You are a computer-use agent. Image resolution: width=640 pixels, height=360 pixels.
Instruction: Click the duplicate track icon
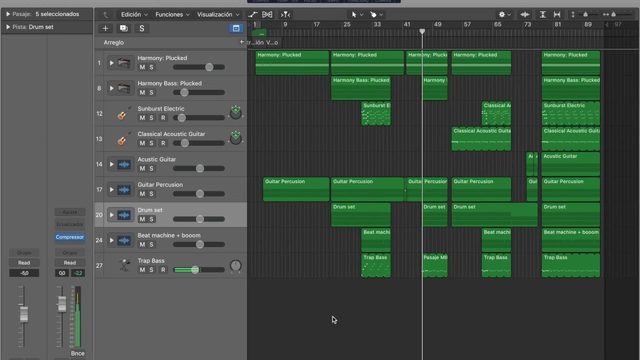123,28
